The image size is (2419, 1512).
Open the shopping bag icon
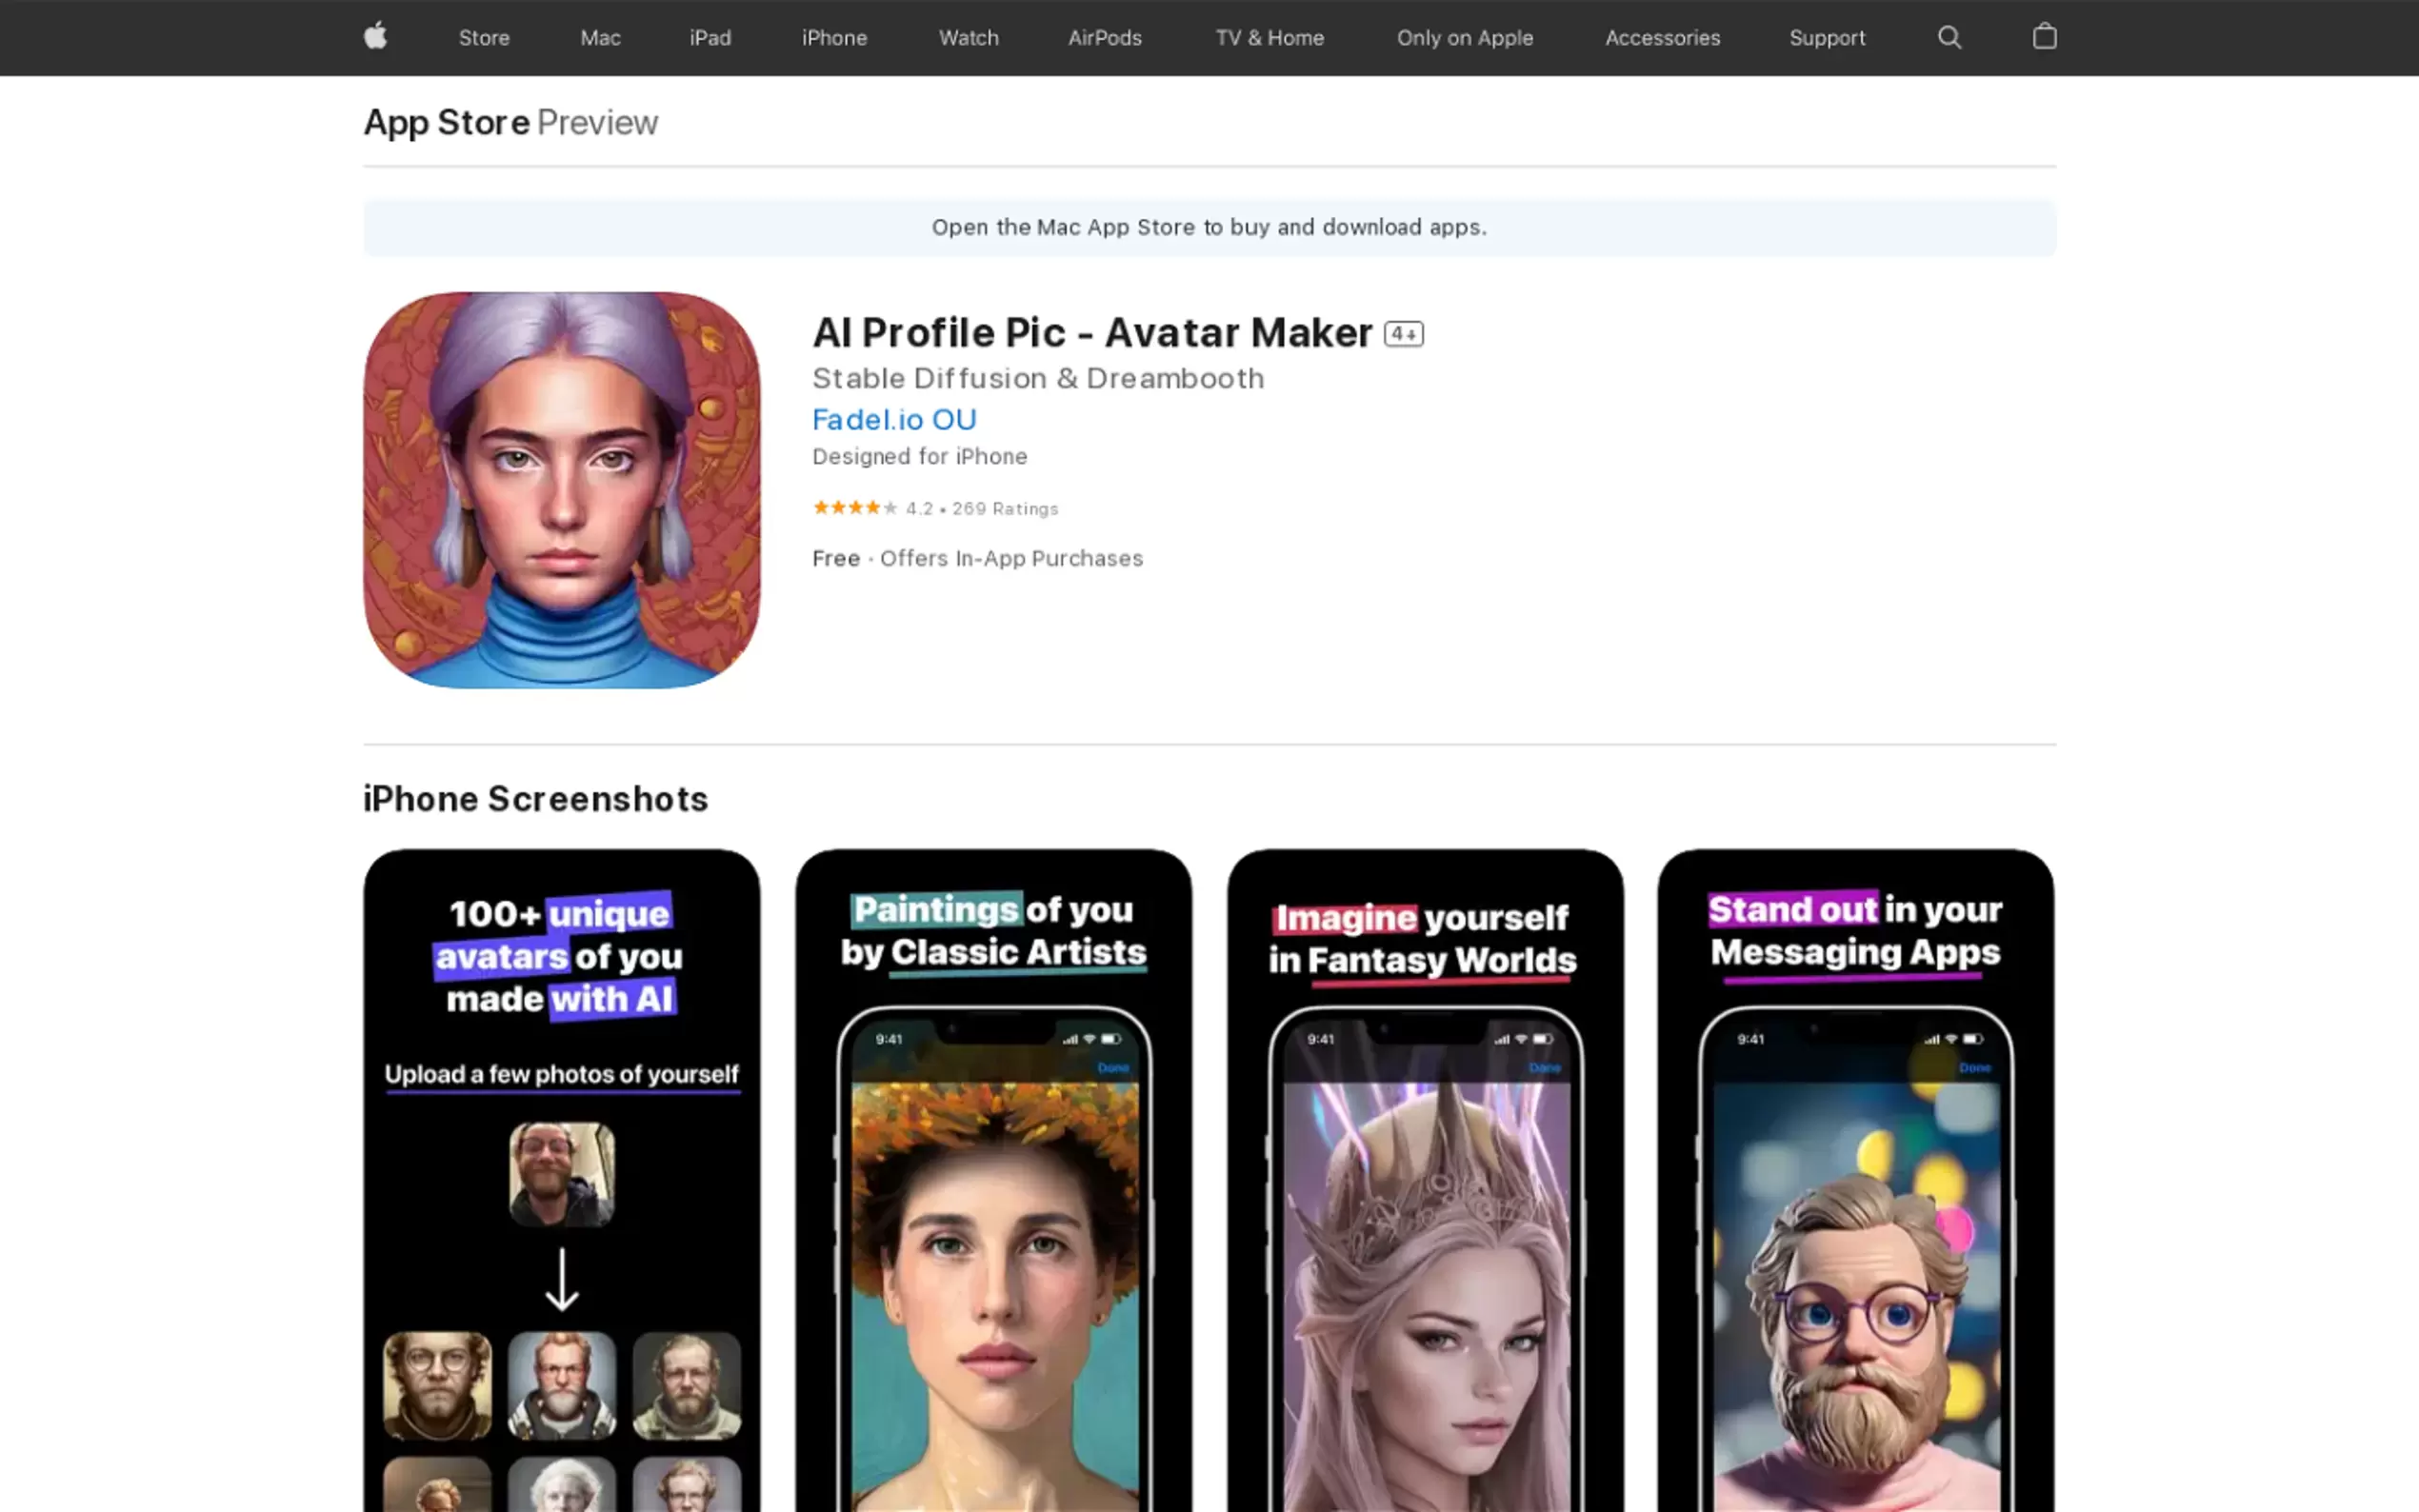pyautogui.click(x=2044, y=37)
